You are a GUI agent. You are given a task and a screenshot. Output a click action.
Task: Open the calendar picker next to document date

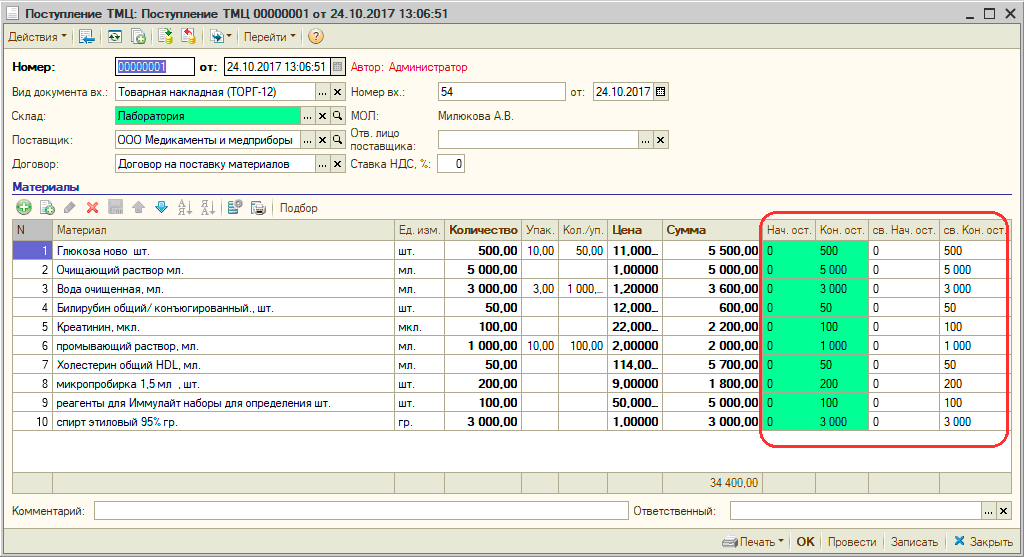[x=338, y=67]
